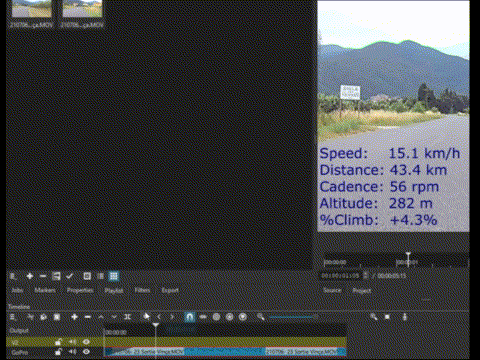This screenshot has height=360, width=480.
Task: Select first playlist video thumbnail
Action: (31, 9)
